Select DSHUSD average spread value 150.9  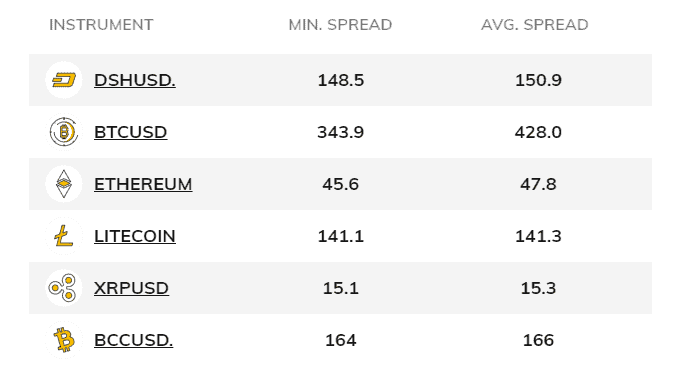(538, 80)
